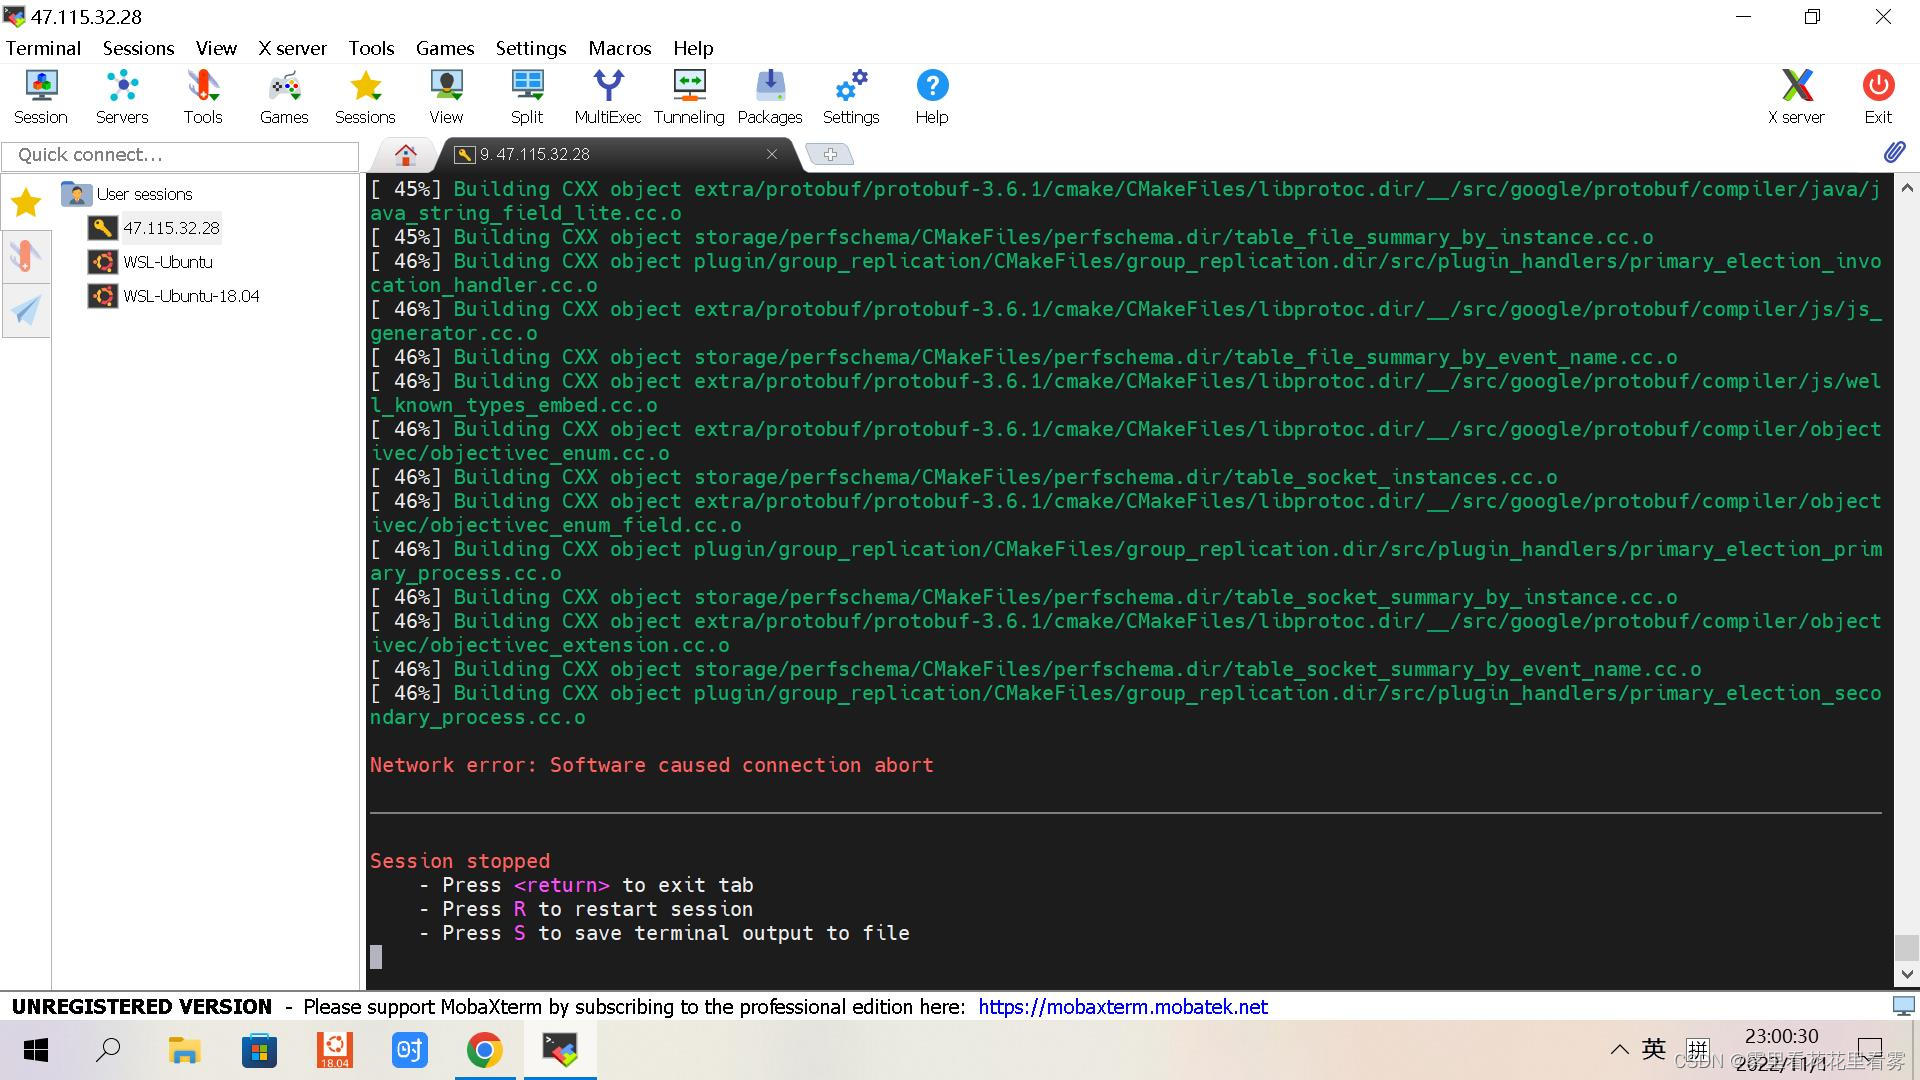This screenshot has width=1920, height=1080.
Task: Open the mobaxterm.mobatek.net link
Action: [x=1122, y=1007]
